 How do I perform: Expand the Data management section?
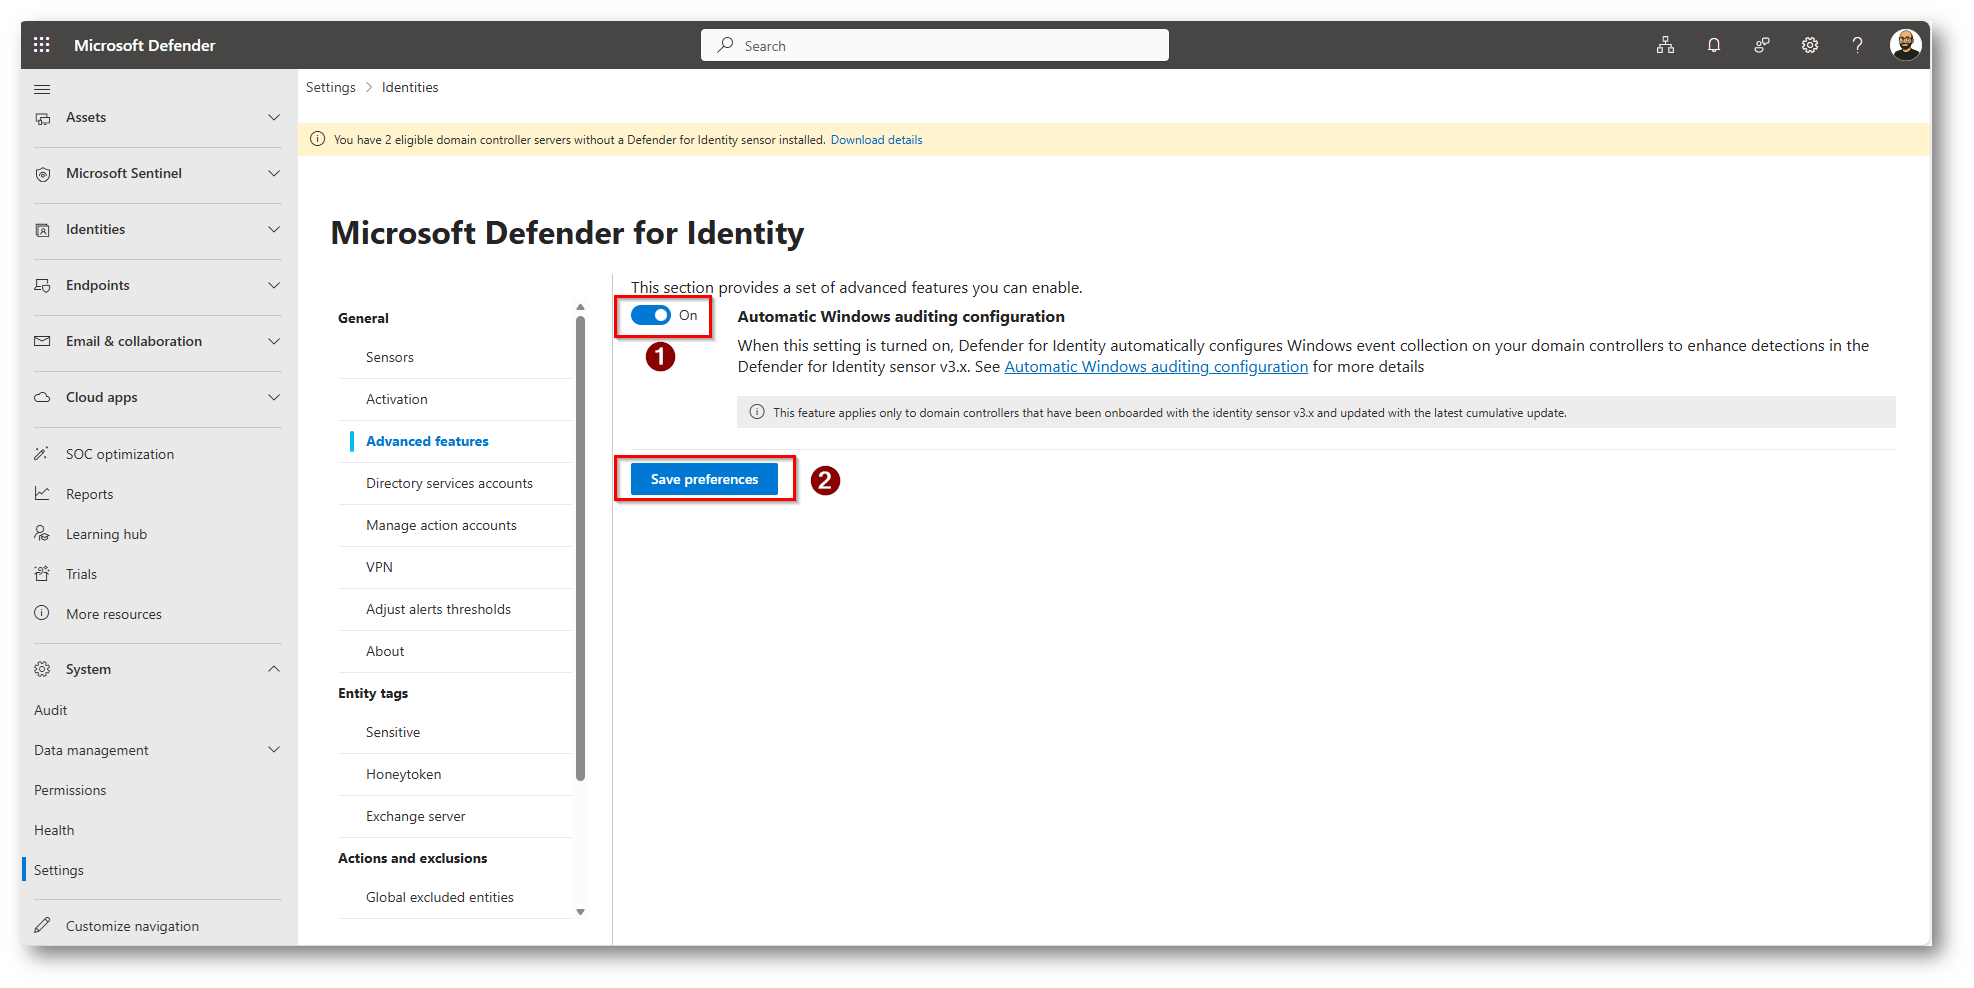273,750
